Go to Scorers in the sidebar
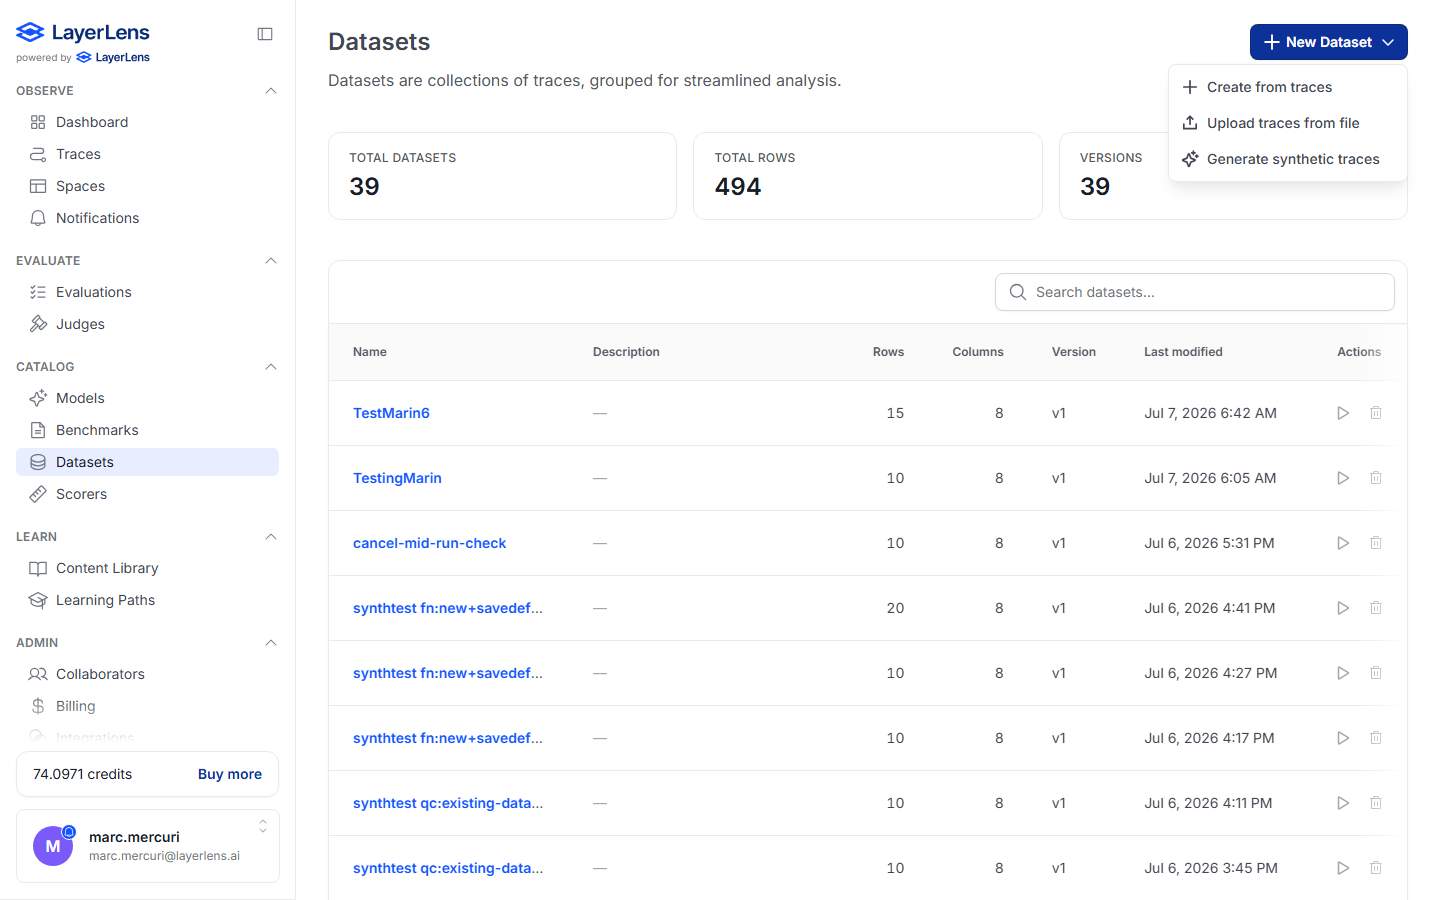This screenshot has width=1440, height=900. tap(147, 494)
